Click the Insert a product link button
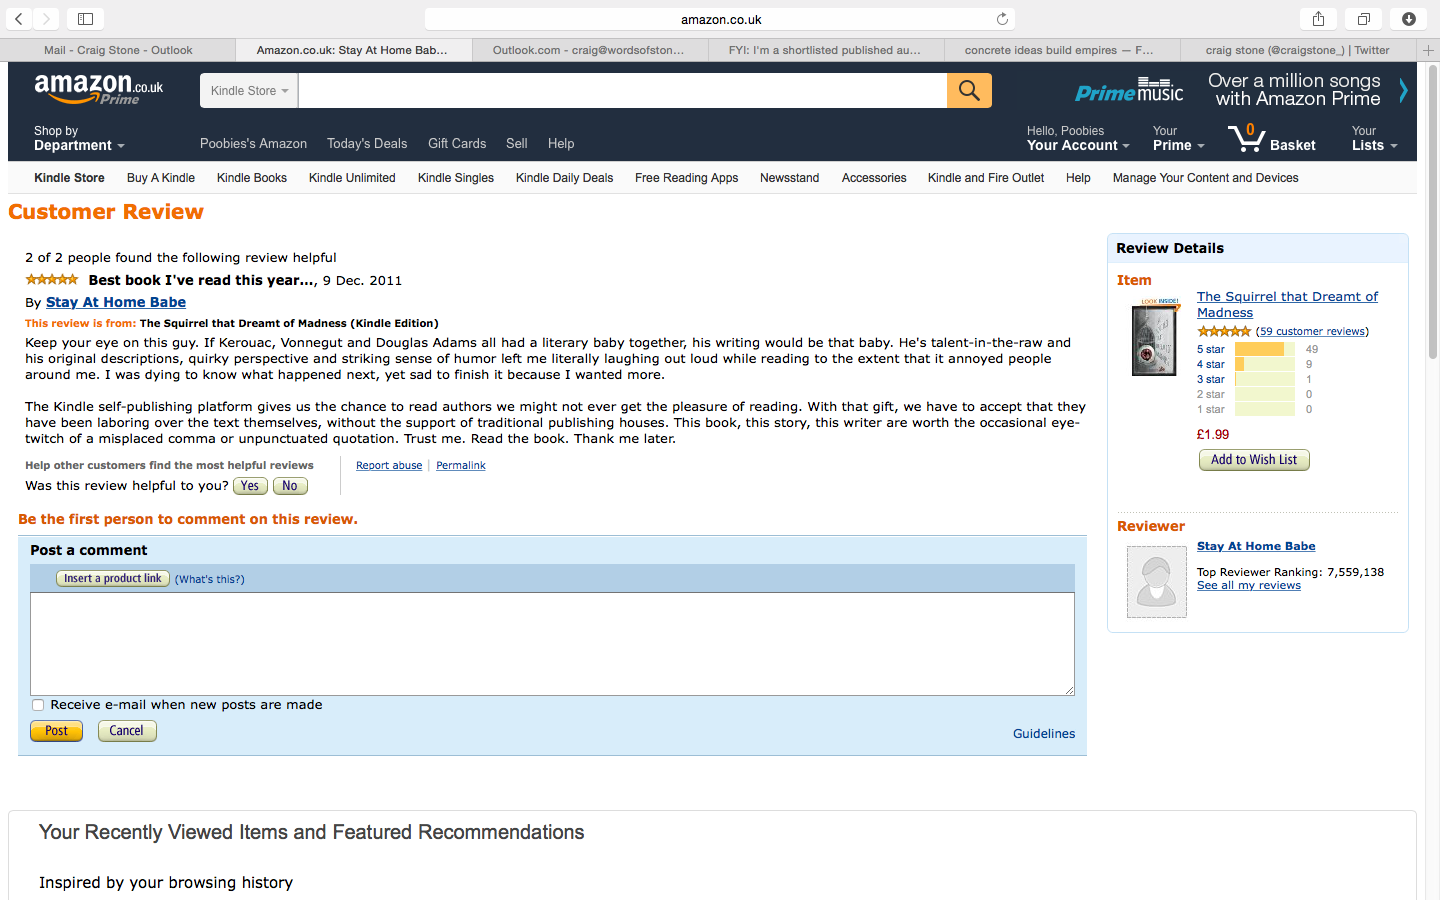The width and height of the screenshot is (1440, 900). pos(113,579)
